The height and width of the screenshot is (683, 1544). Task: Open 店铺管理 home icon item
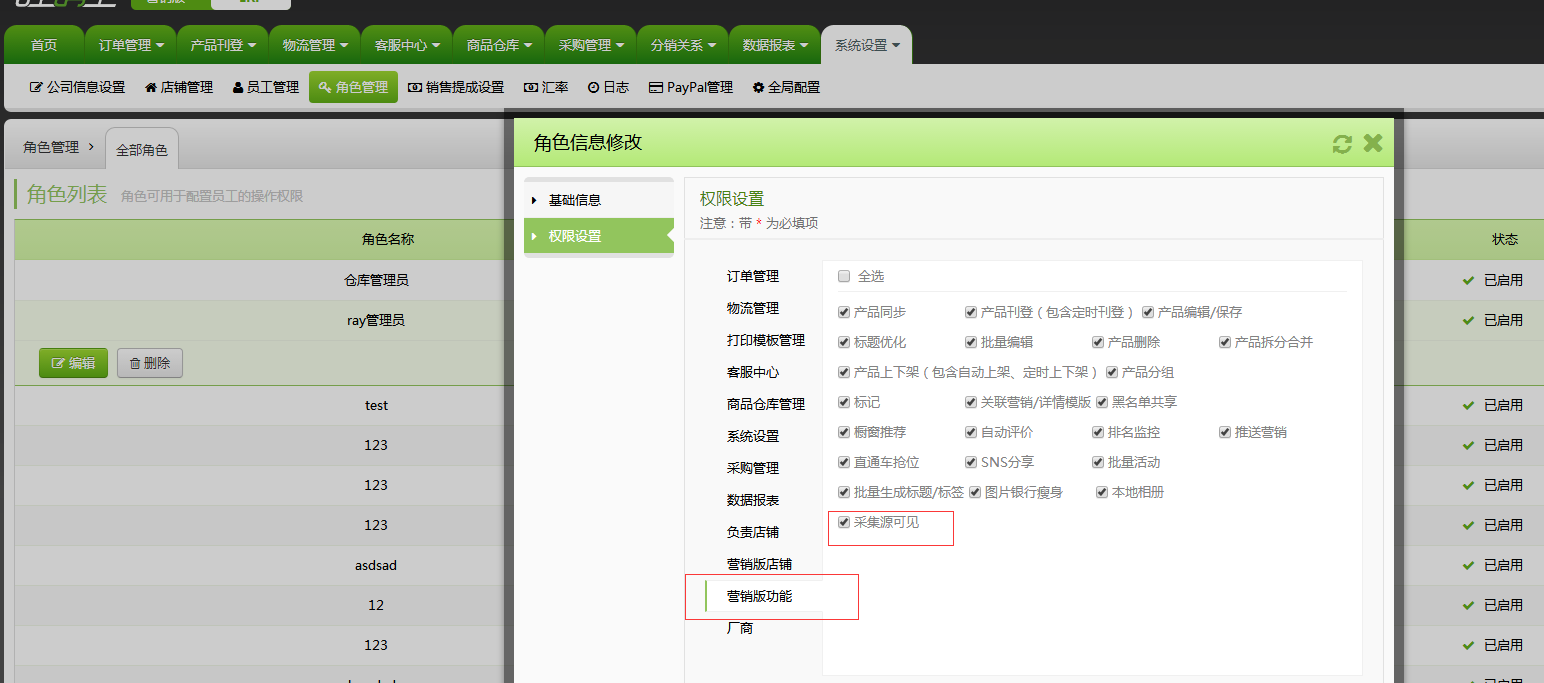pyautogui.click(x=179, y=87)
